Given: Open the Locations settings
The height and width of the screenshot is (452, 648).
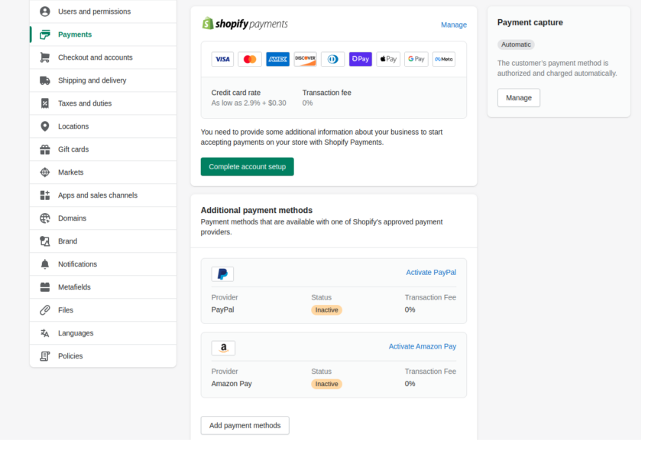Looking at the screenshot, I should click(x=103, y=126).
